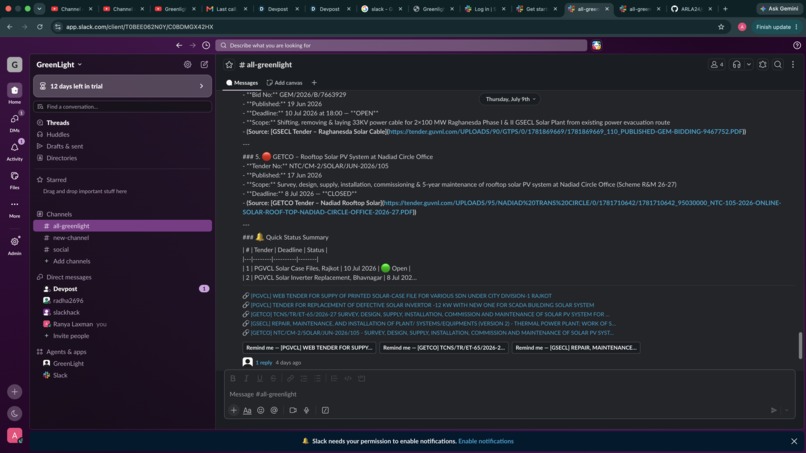806x453 pixels.
Task: Open the PGVCL printed solar-case file link
Action: tap(401, 296)
